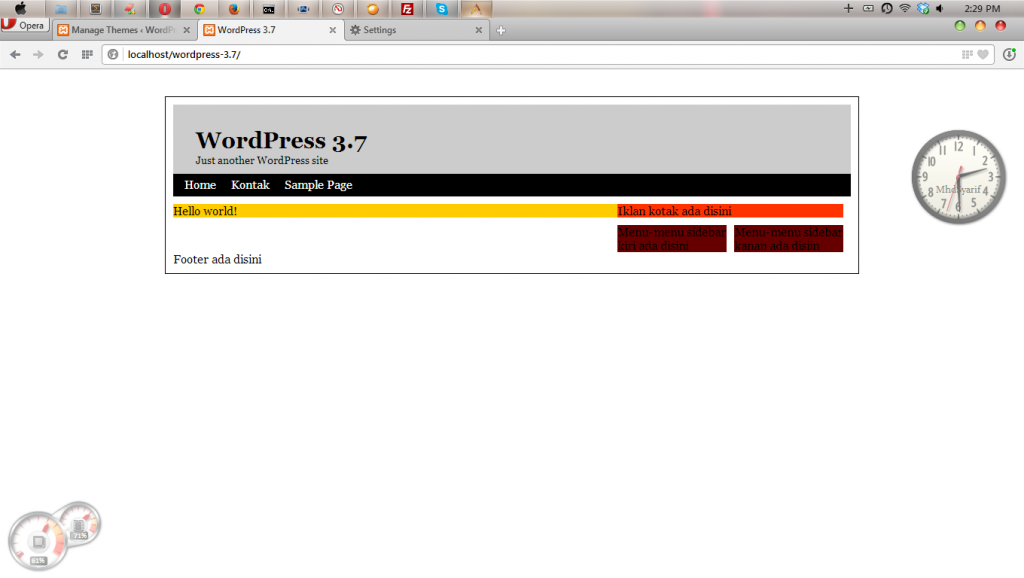Image resolution: width=1024 pixels, height=578 pixels.
Task: Close the Manage Themes tab
Action: click(187, 30)
